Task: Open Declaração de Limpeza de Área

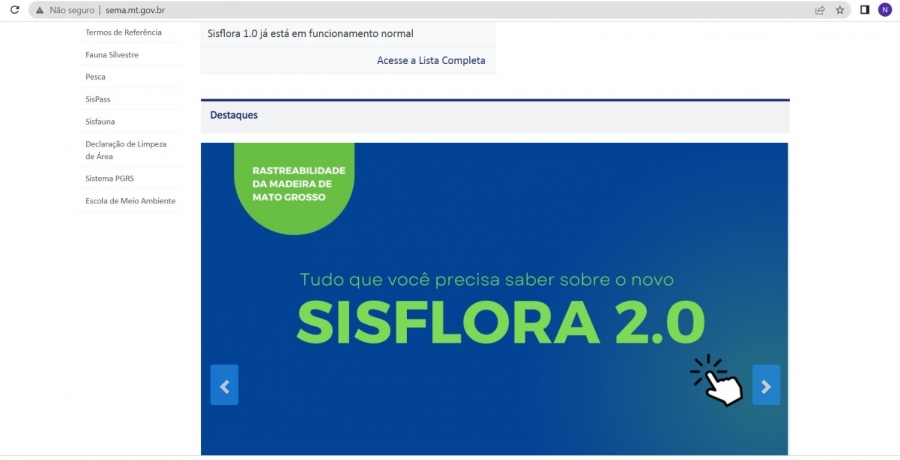Action: pyautogui.click(x=126, y=150)
